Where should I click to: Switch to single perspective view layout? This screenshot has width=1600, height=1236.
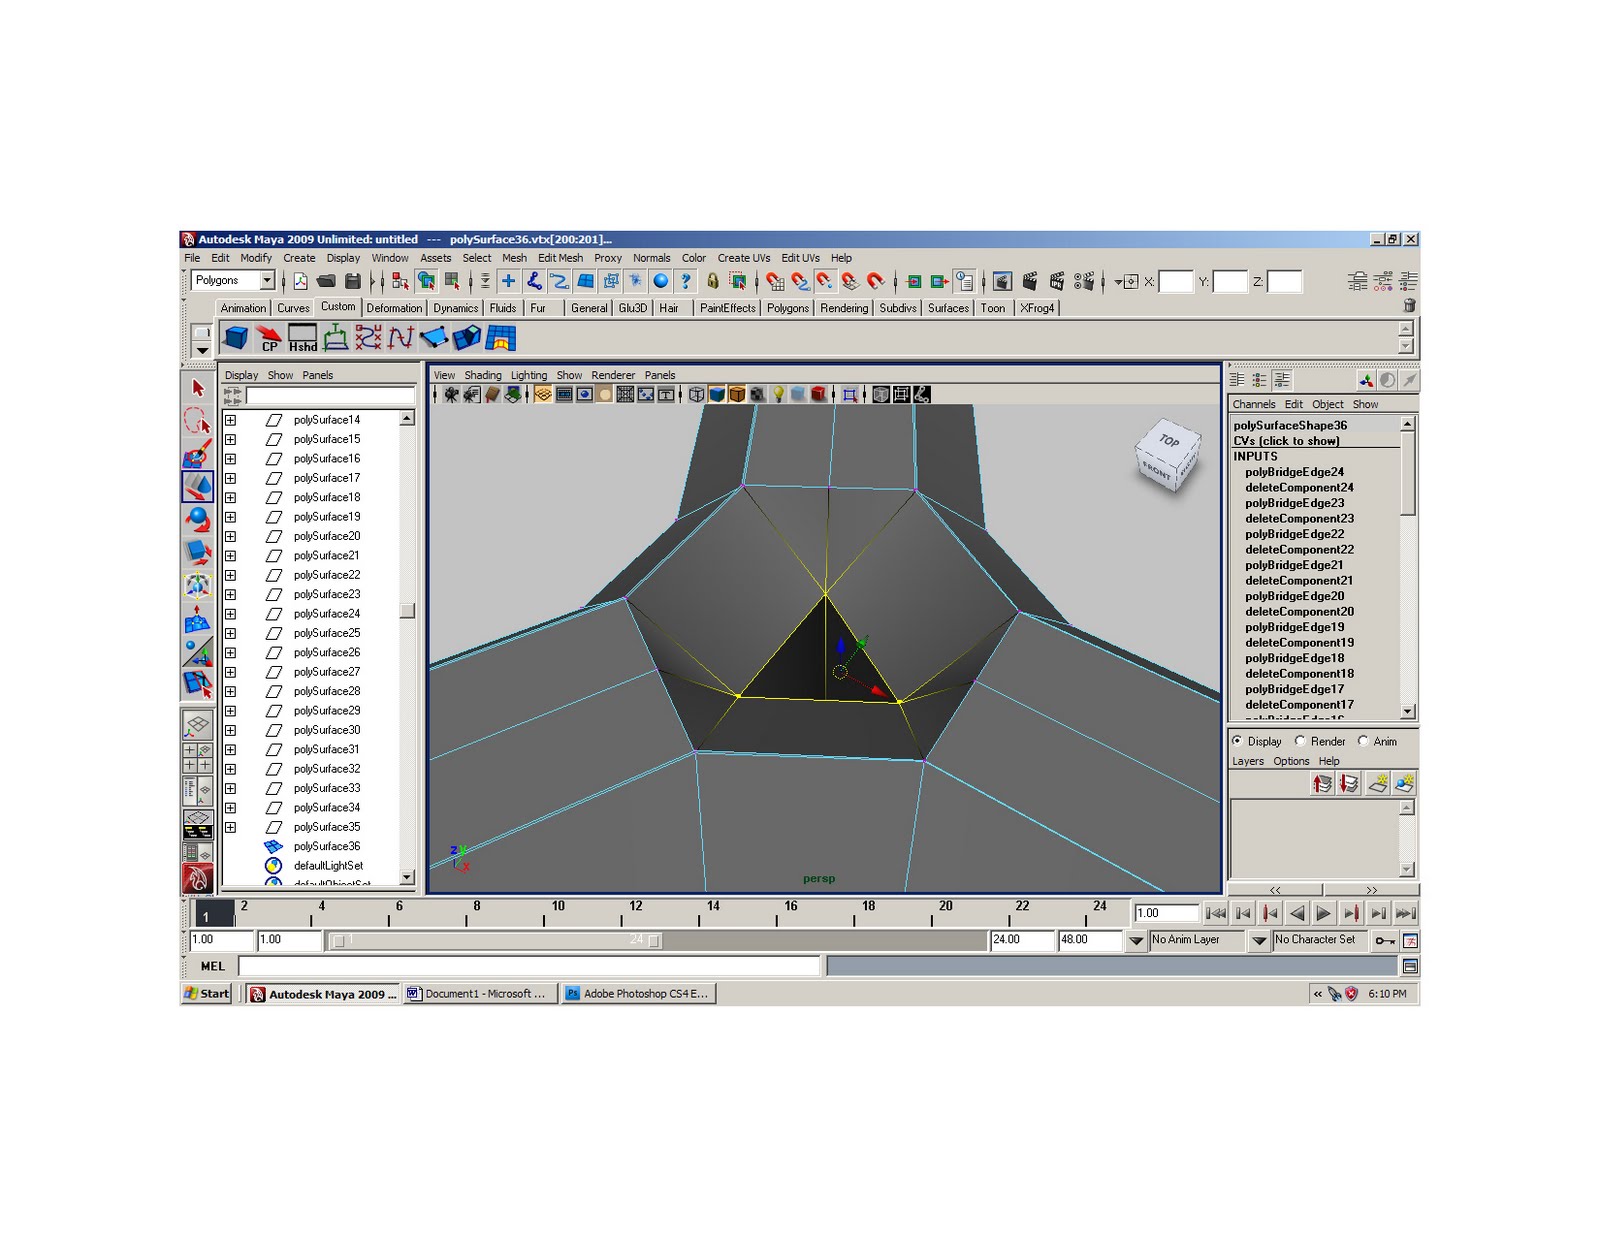coord(197,725)
